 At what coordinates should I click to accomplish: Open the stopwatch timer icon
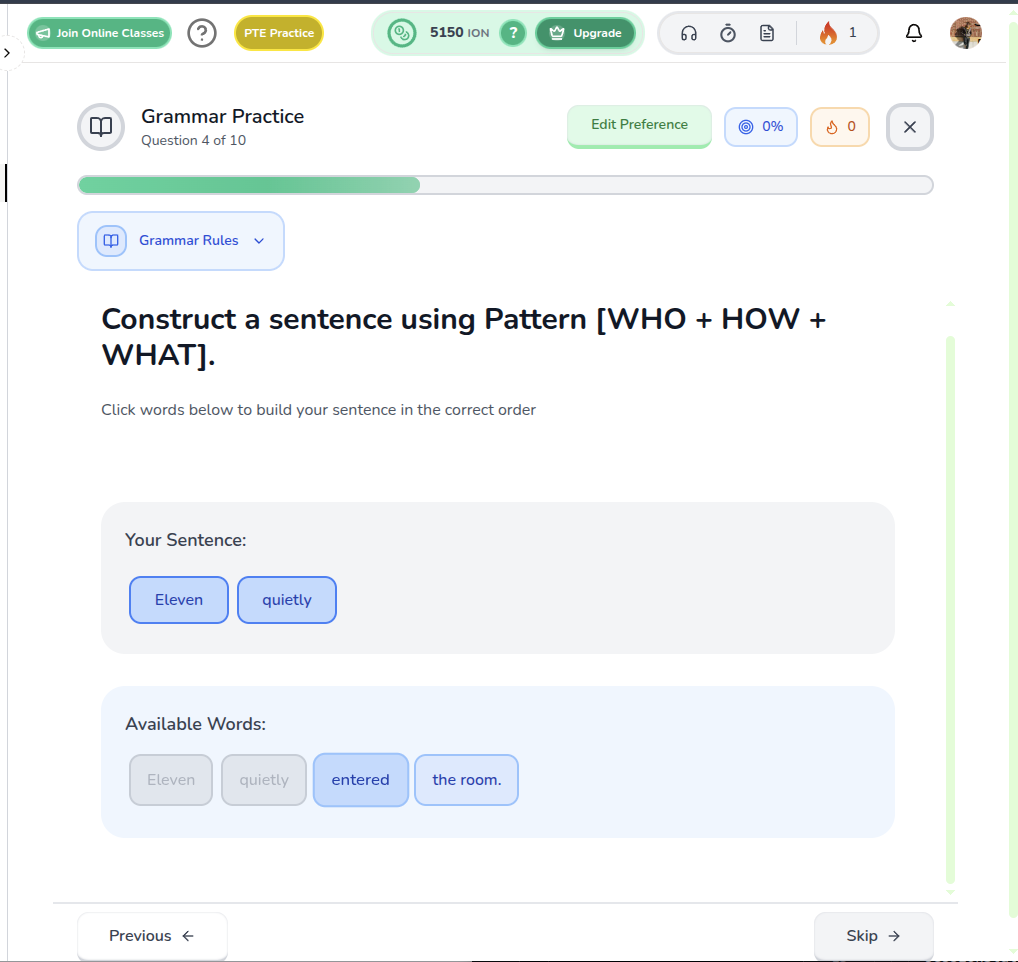pos(728,33)
